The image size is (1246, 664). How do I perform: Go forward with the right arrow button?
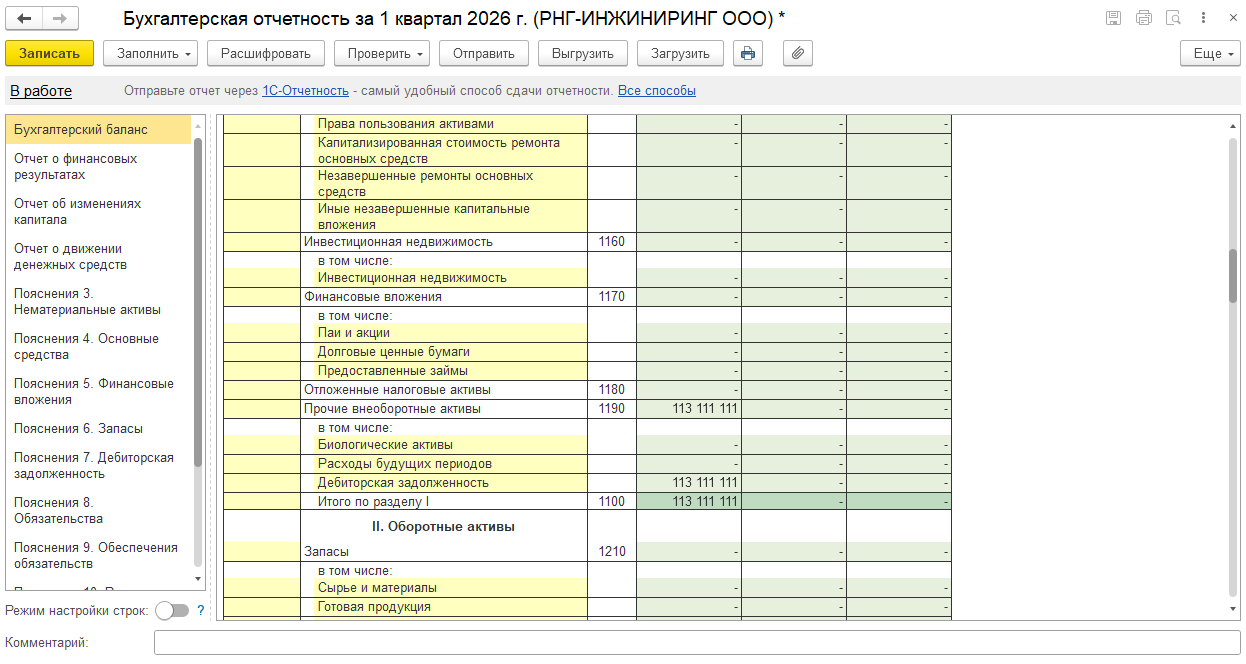click(60, 18)
